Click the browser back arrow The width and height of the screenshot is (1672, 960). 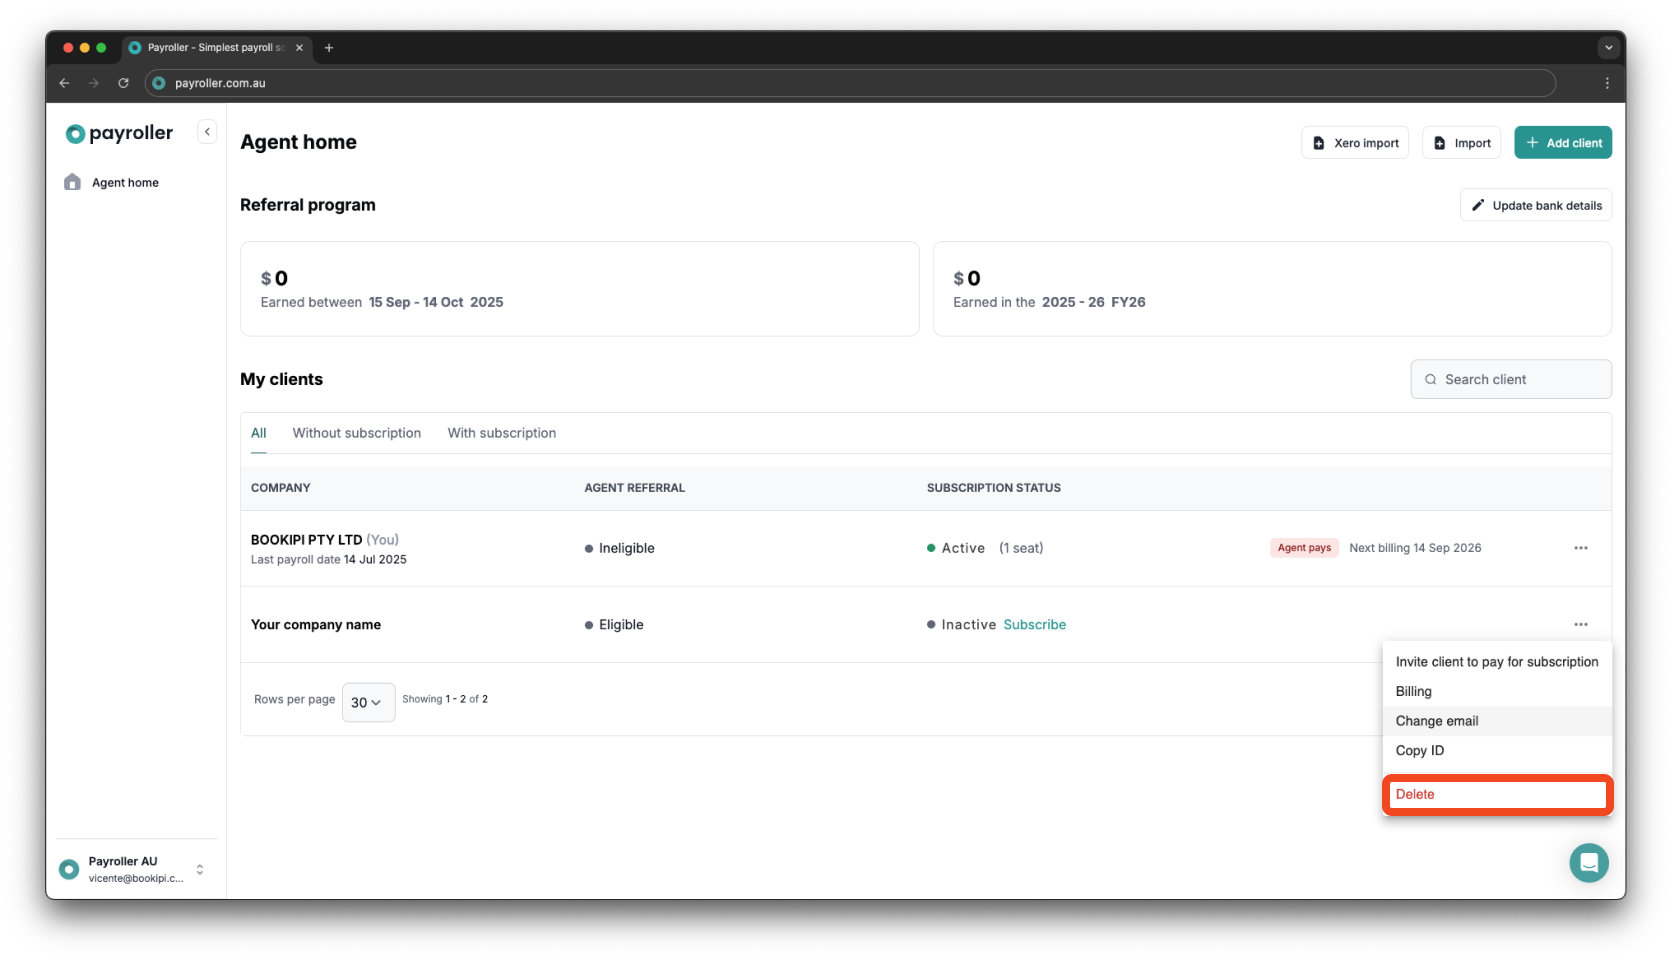click(65, 83)
